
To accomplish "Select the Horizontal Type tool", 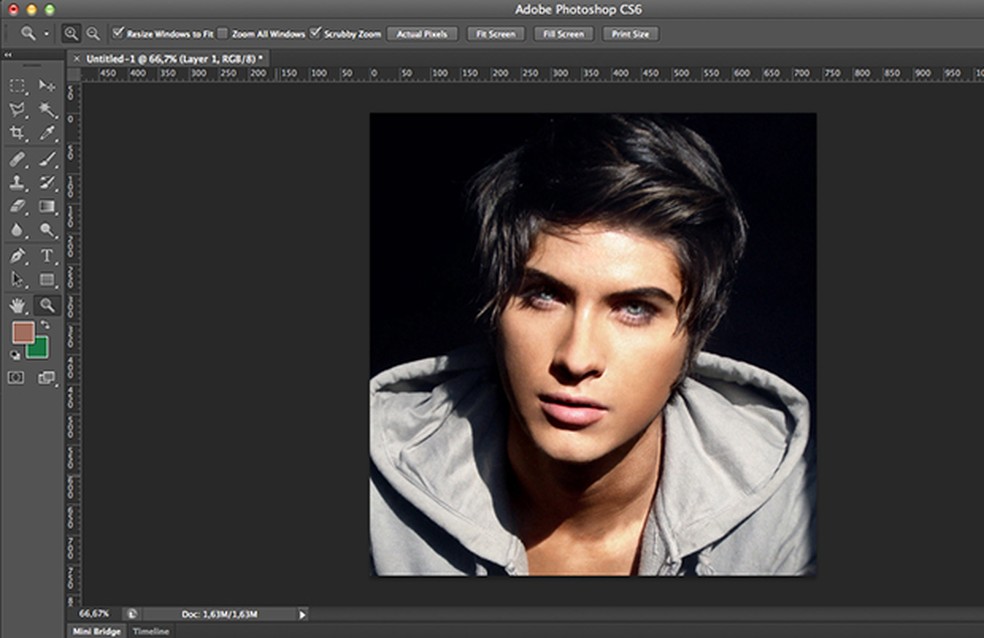I will click(x=47, y=255).
